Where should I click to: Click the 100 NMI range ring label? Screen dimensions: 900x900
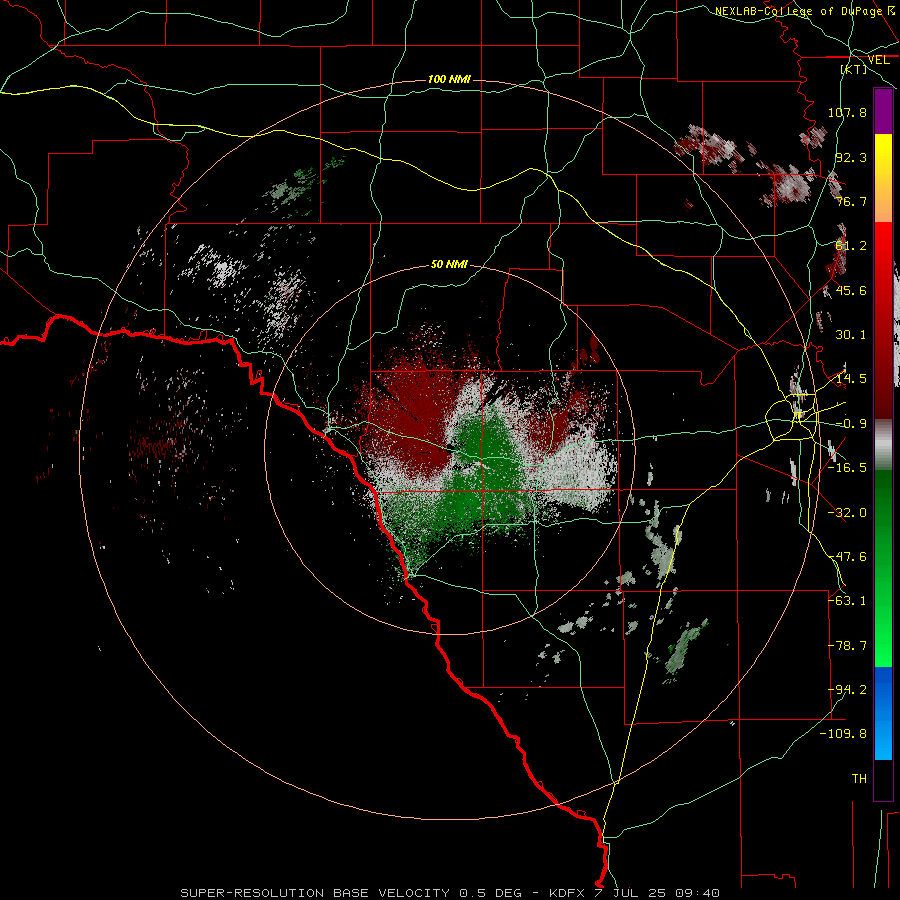[x=449, y=79]
